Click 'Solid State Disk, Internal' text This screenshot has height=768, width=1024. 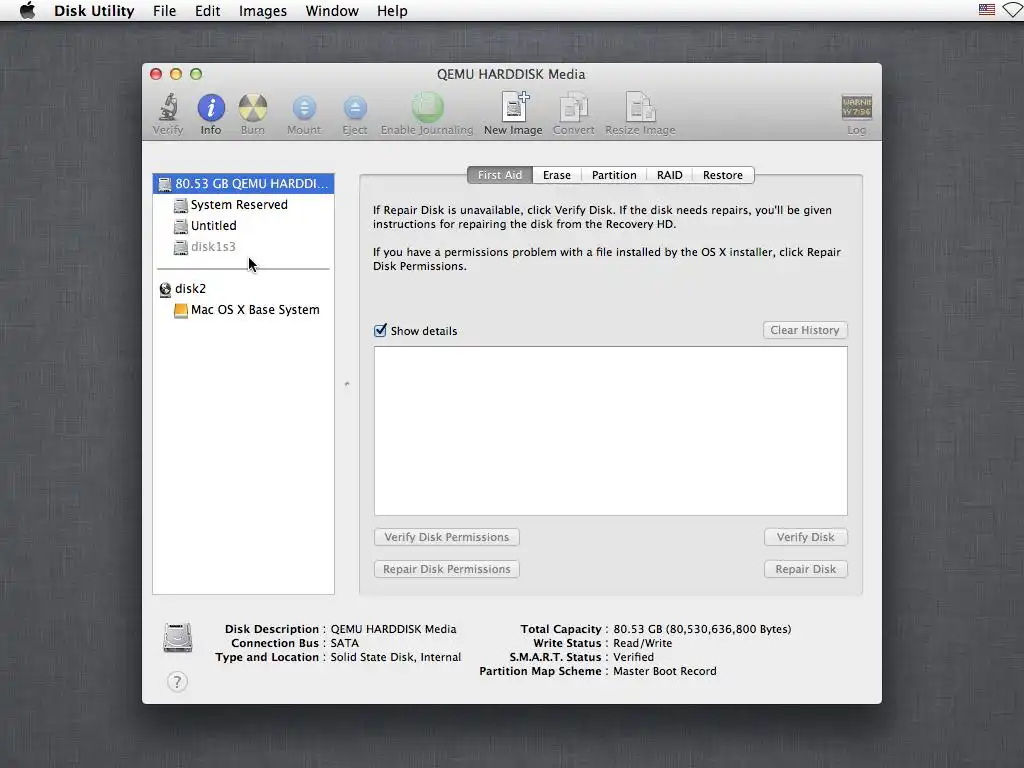tap(396, 657)
